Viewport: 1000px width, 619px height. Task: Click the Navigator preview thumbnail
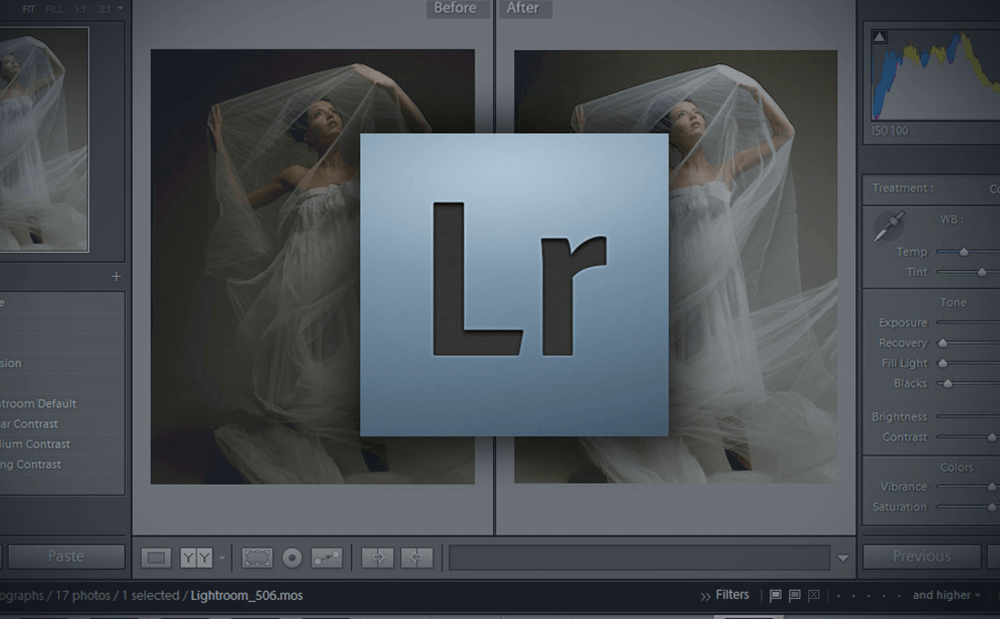44,139
